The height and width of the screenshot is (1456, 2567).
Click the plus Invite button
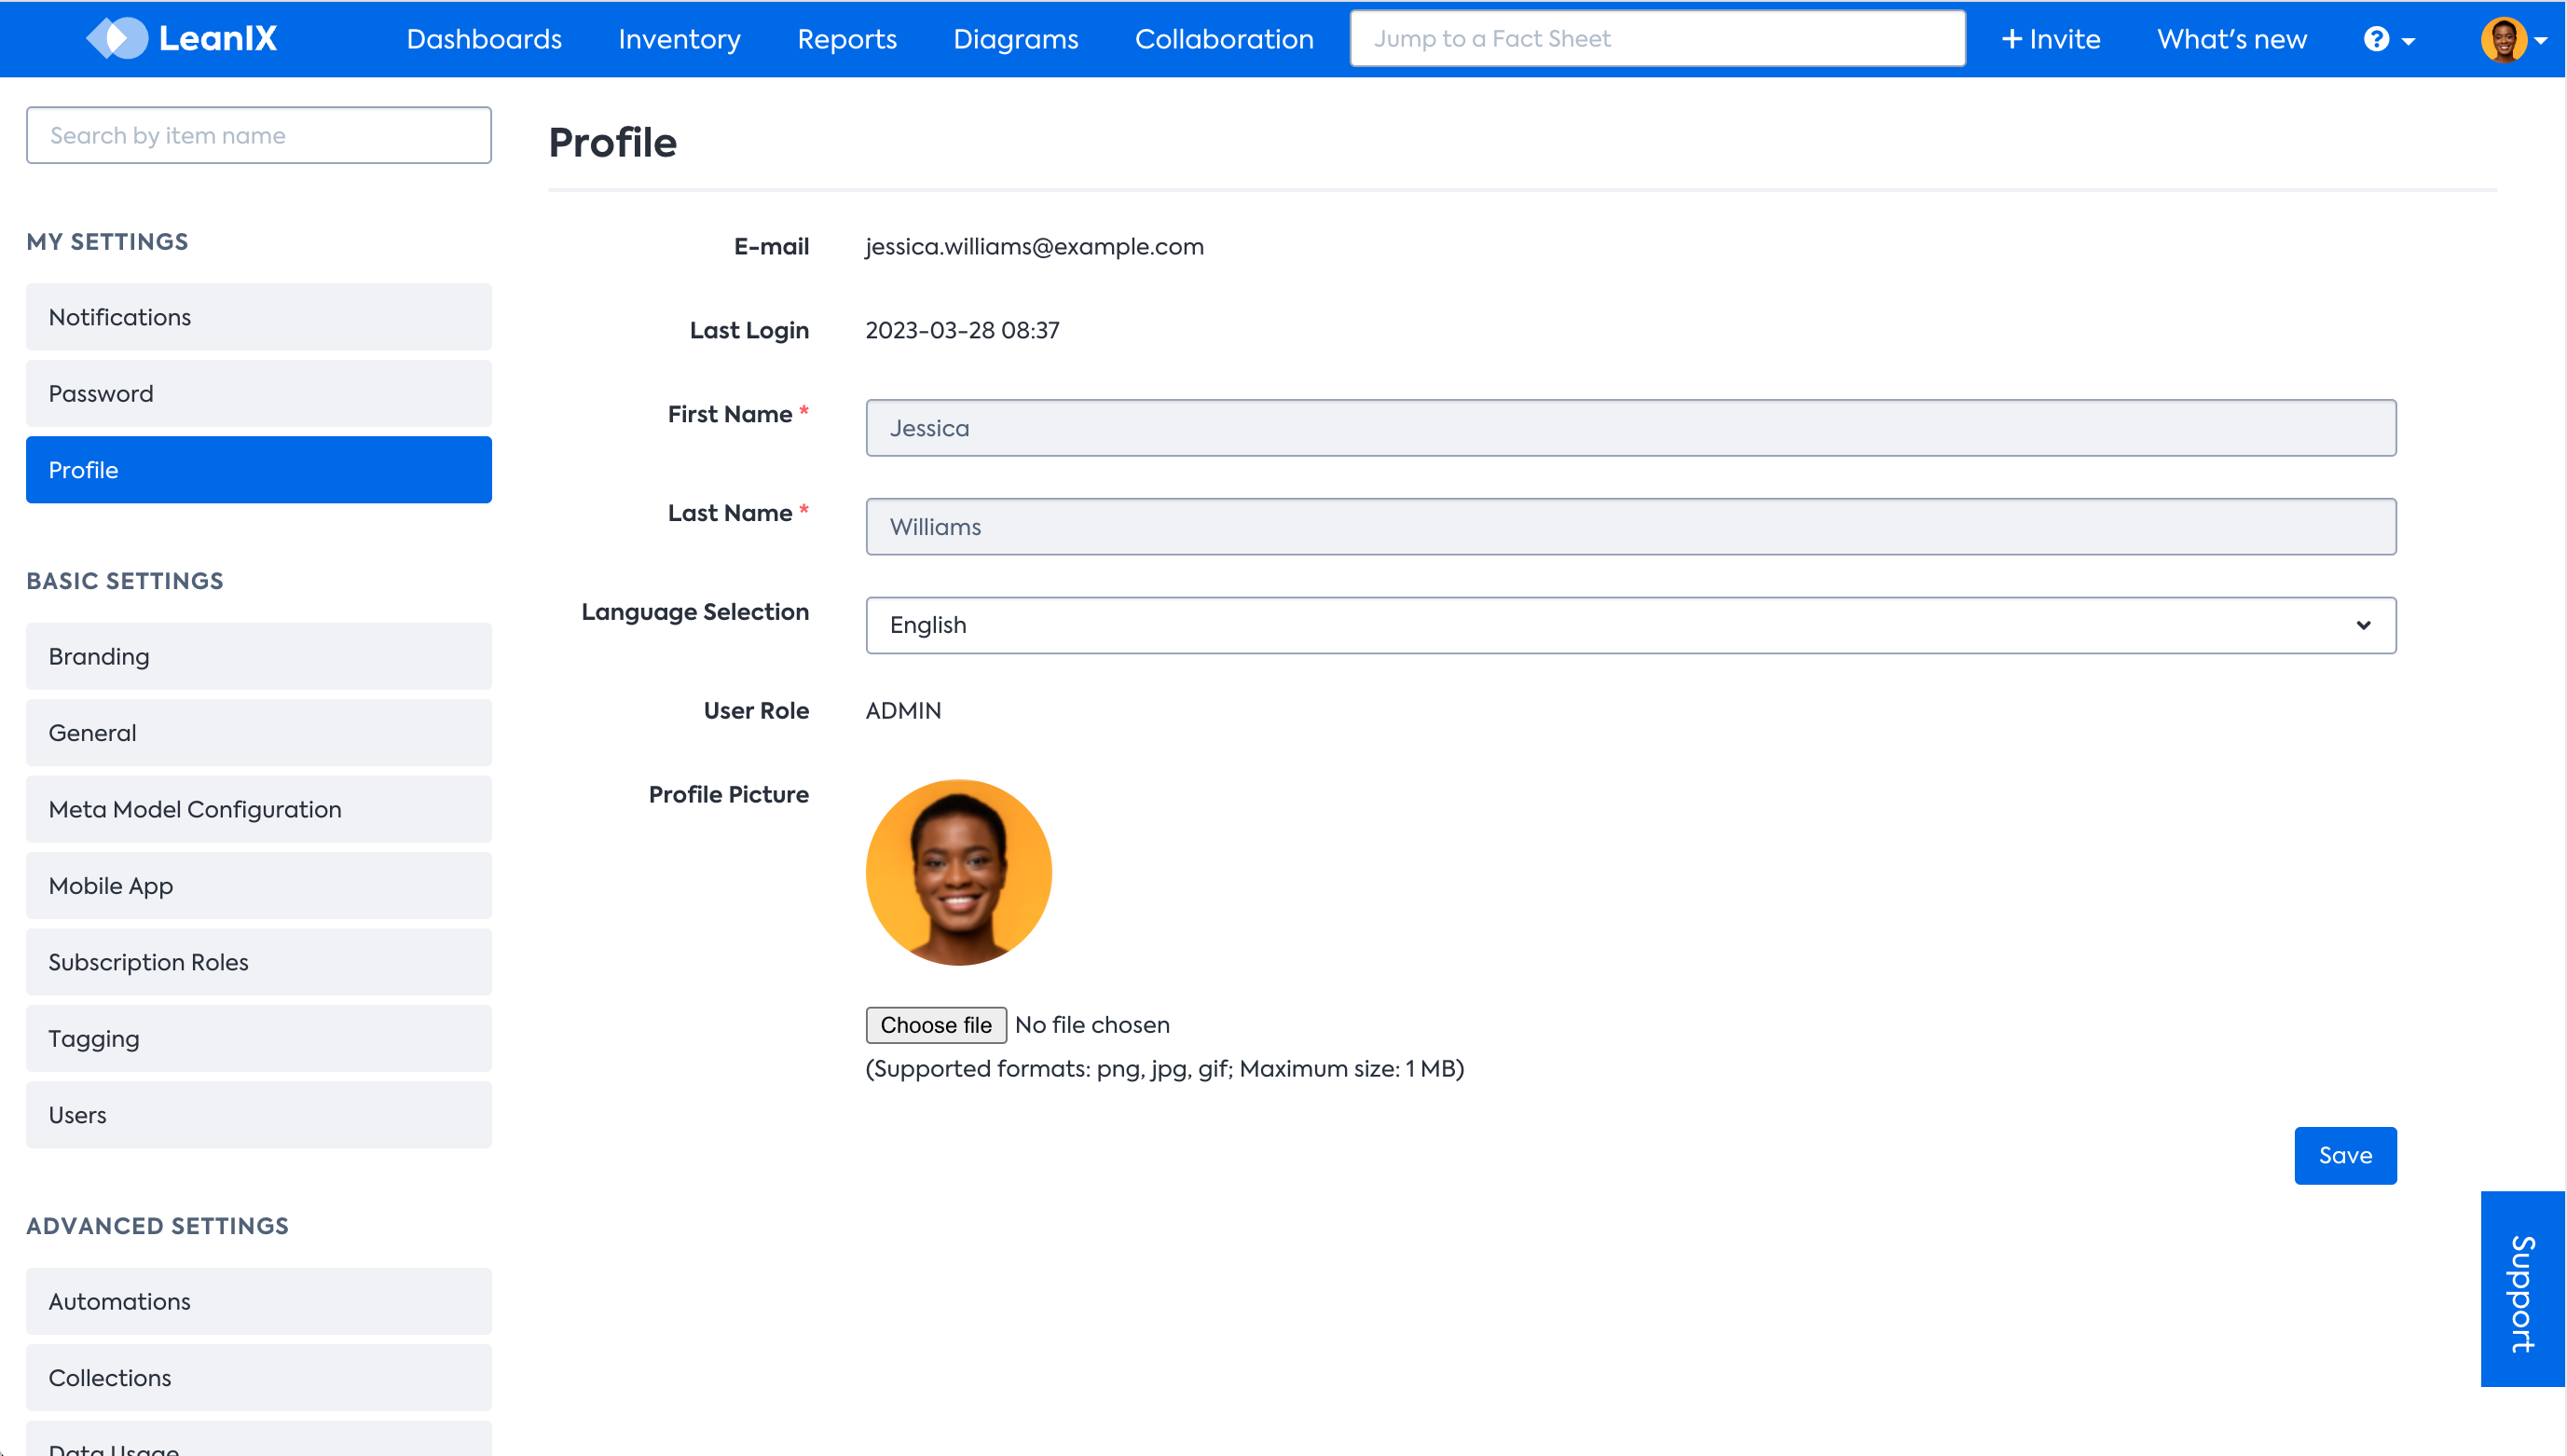[2050, 39]
